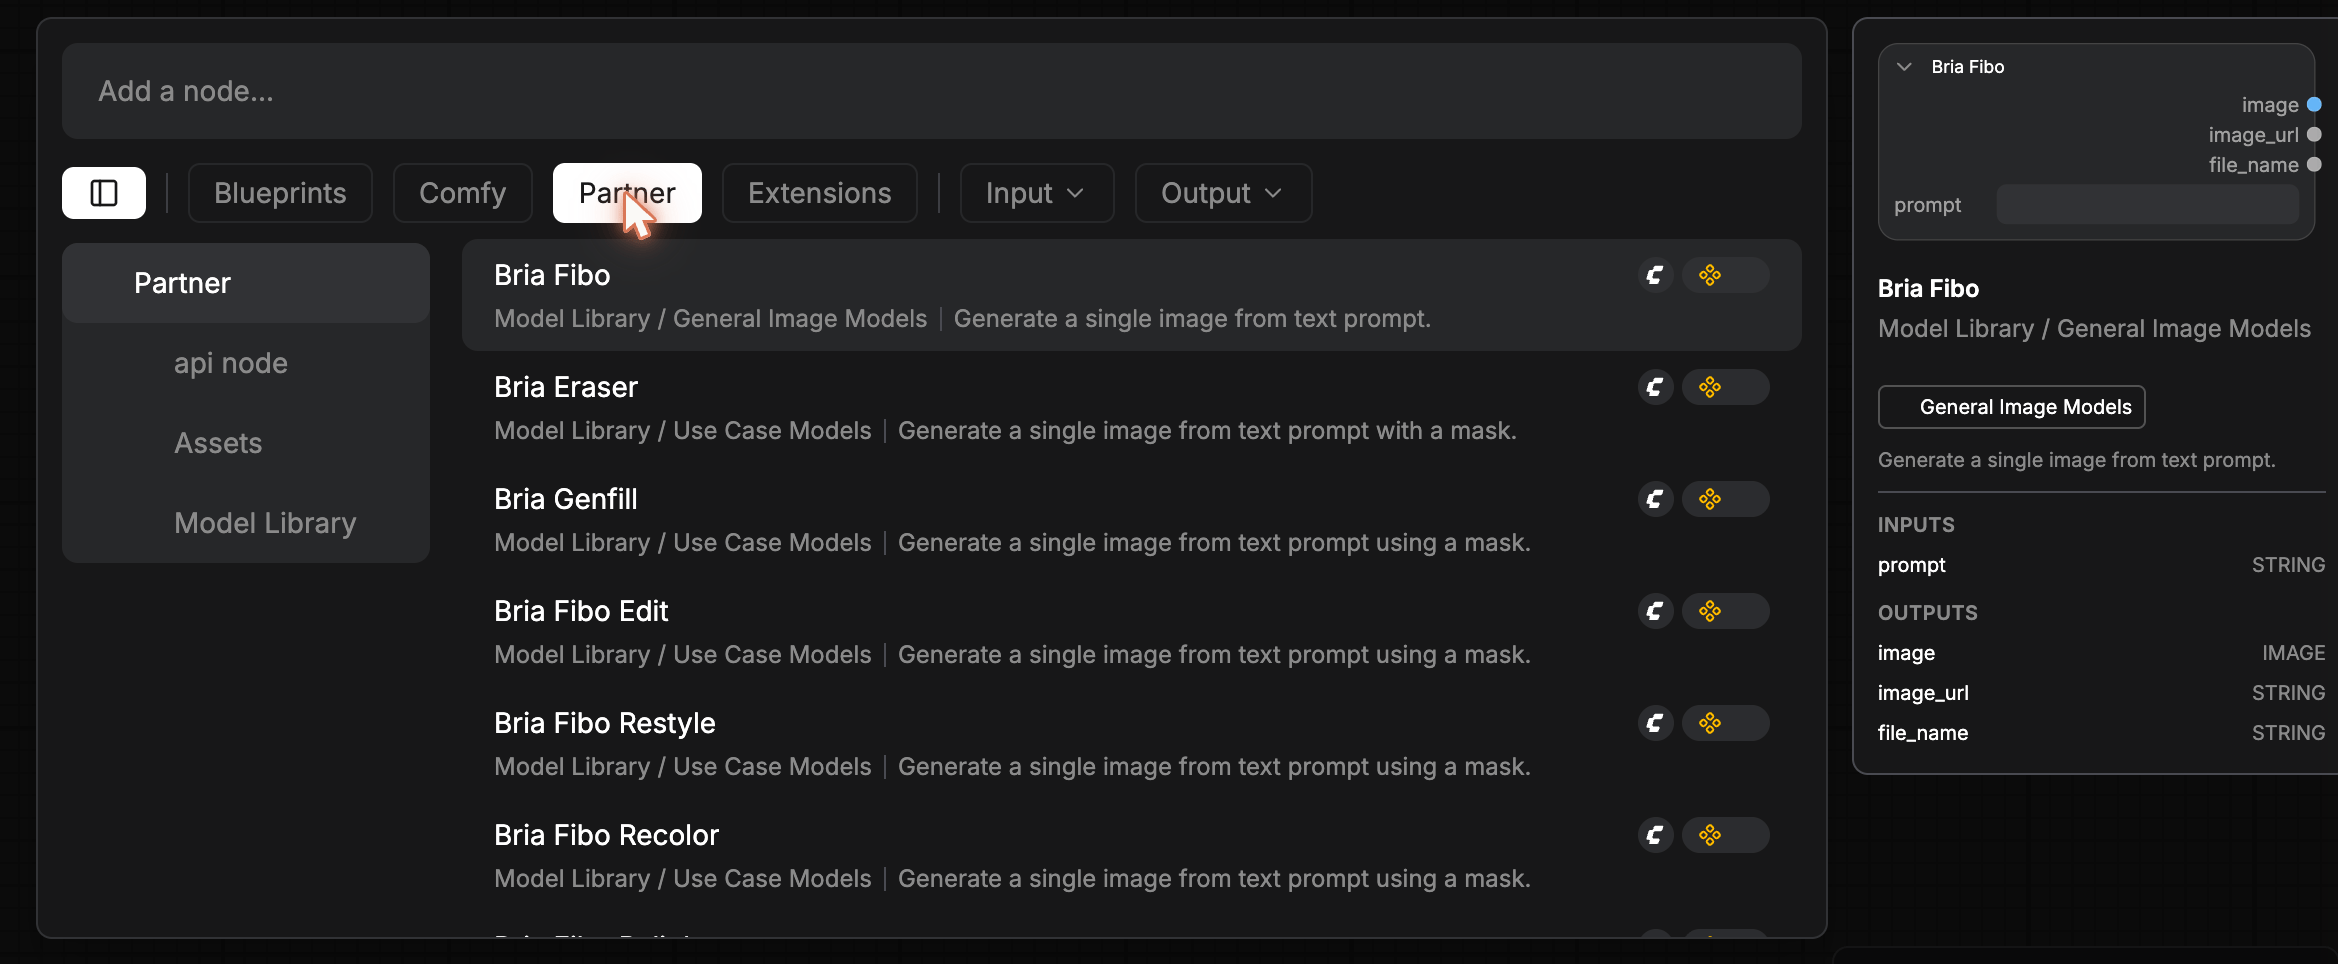Viewport: 2338px width, 964px height.
Task: Select the Bria Genfill node result
Action: (1131, 519)
